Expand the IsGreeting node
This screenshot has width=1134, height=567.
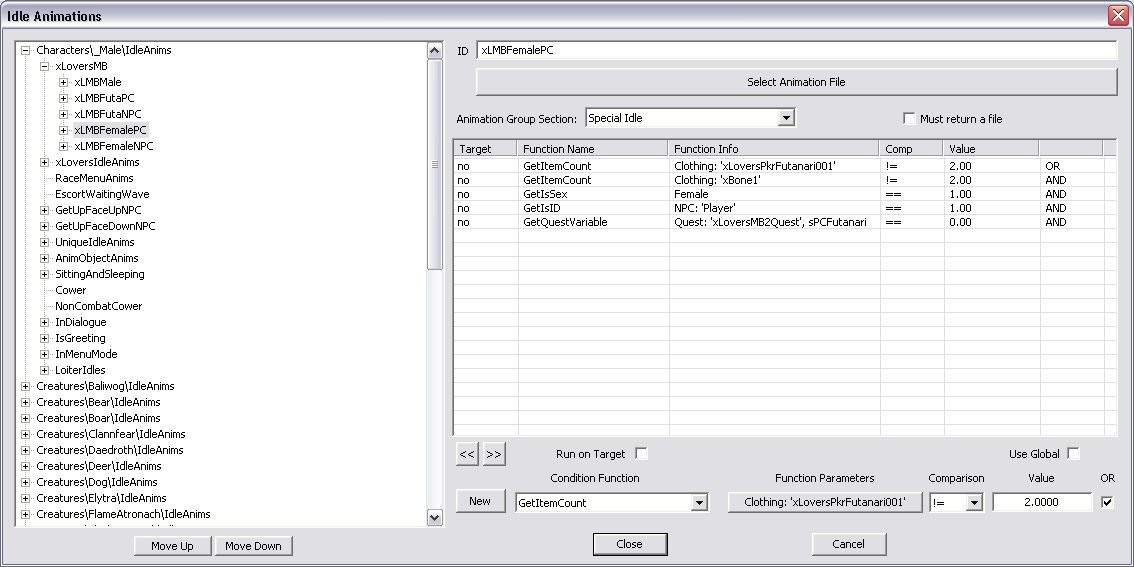[45, 338]
